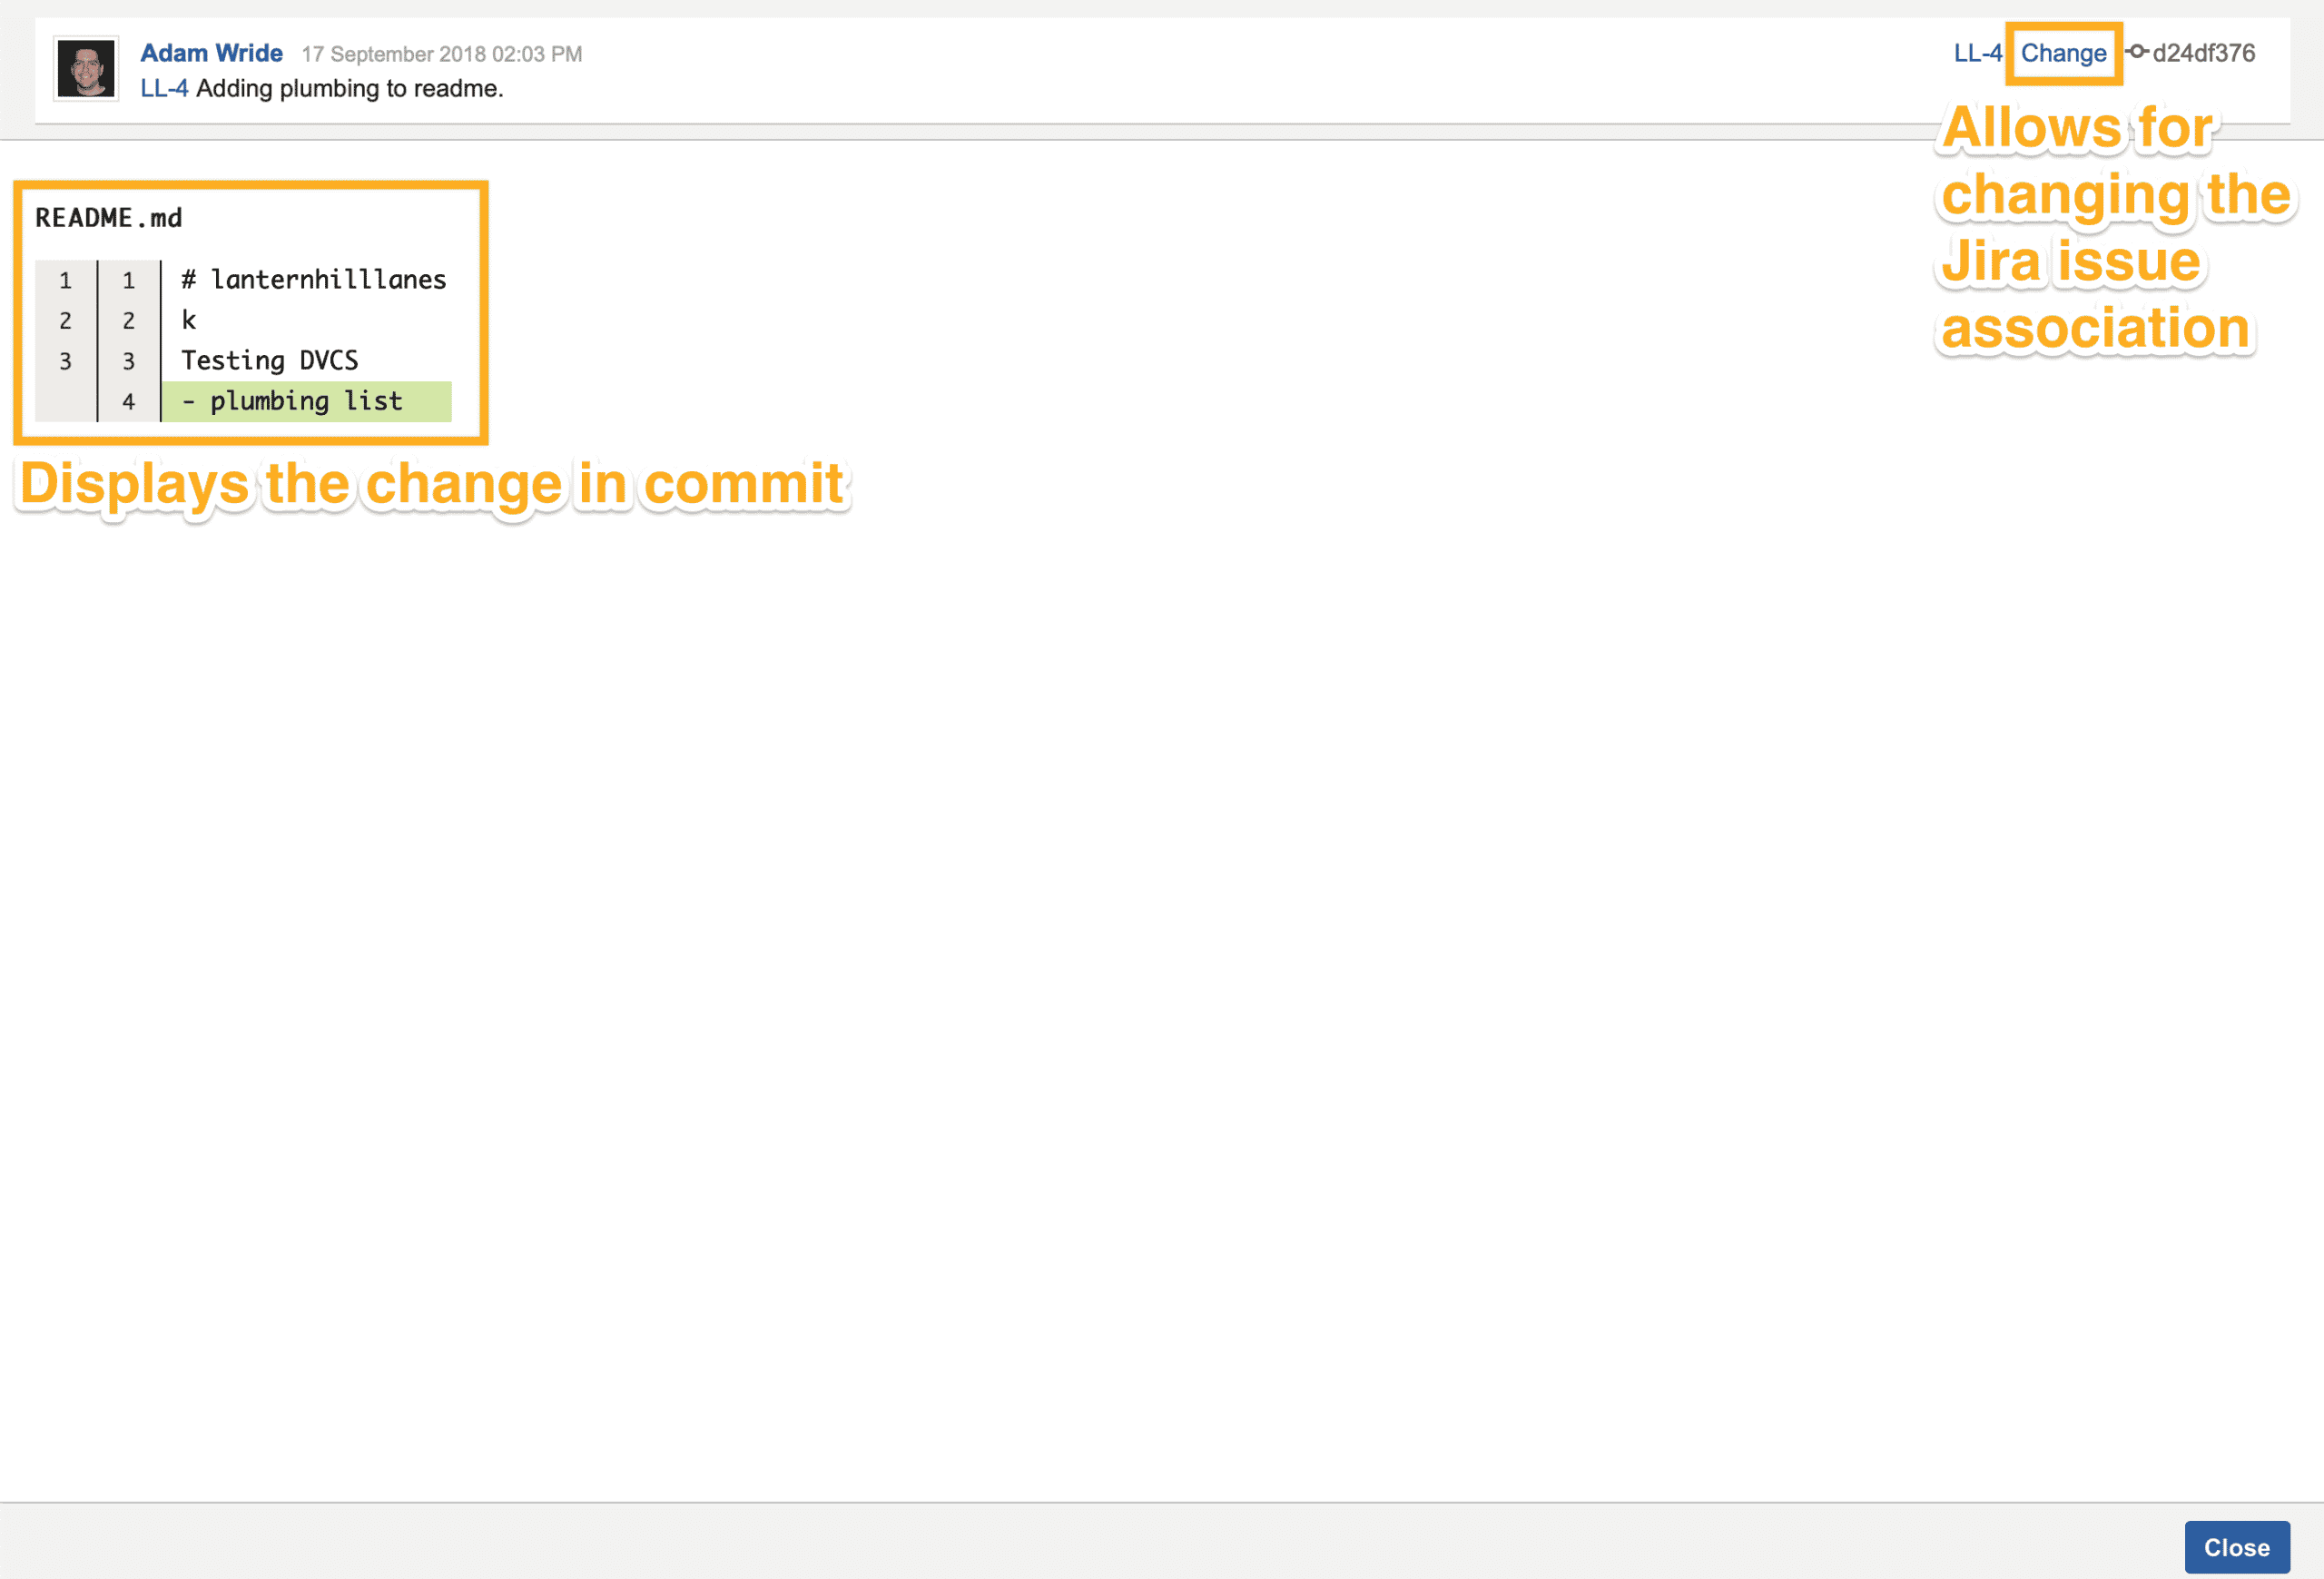2324x1579 pixels.
Task: Click the commit hash d24df376
Action: 2203,53
